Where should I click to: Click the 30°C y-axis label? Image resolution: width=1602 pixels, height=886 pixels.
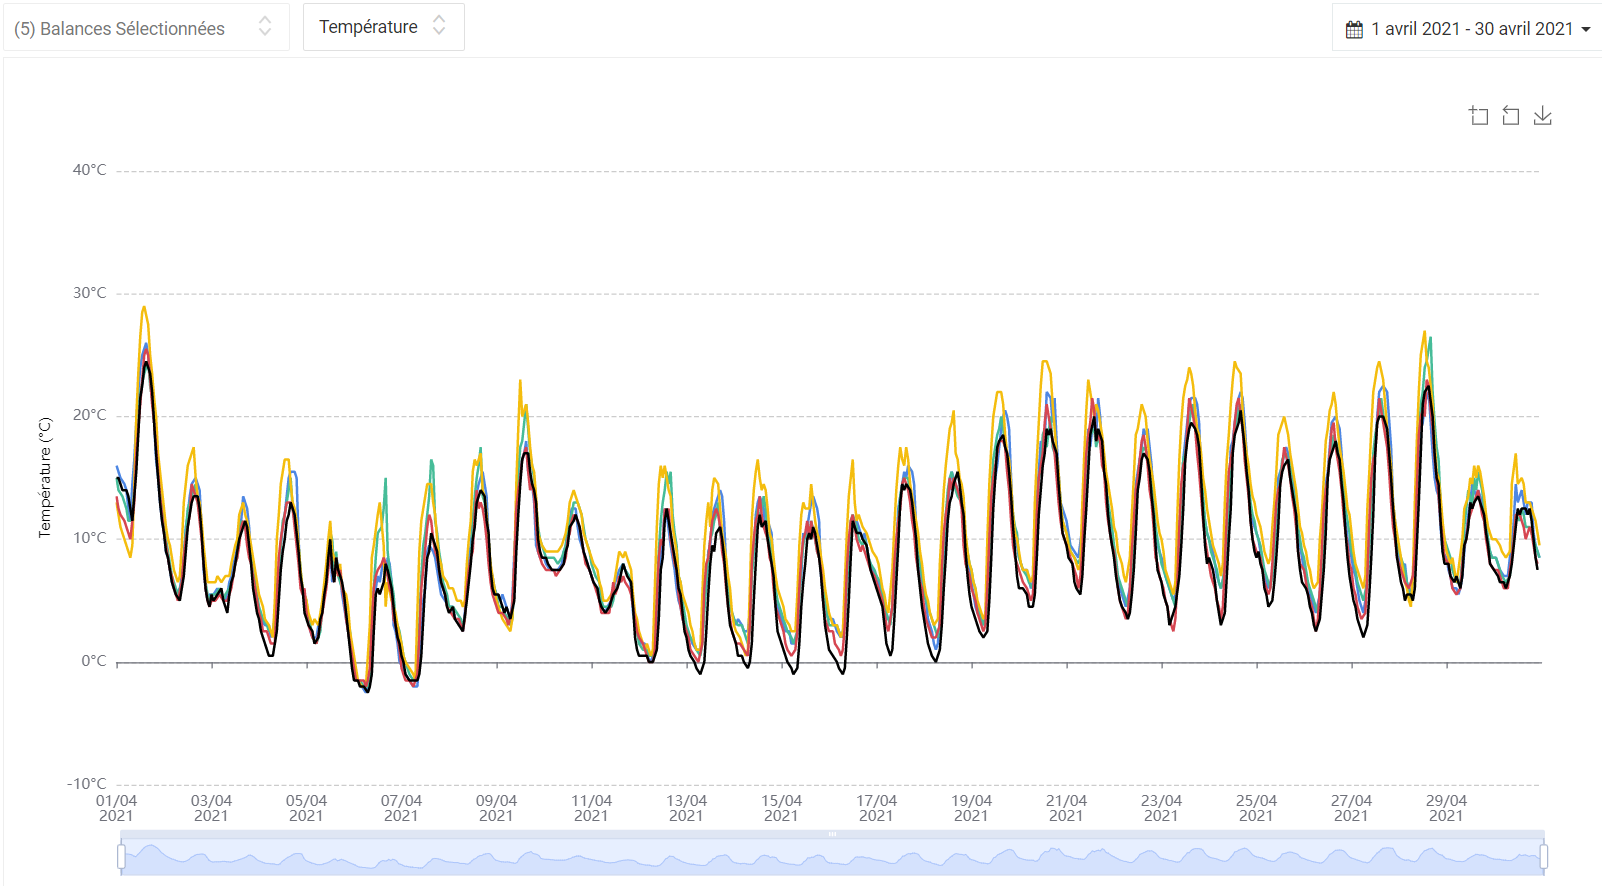point(89,293)
